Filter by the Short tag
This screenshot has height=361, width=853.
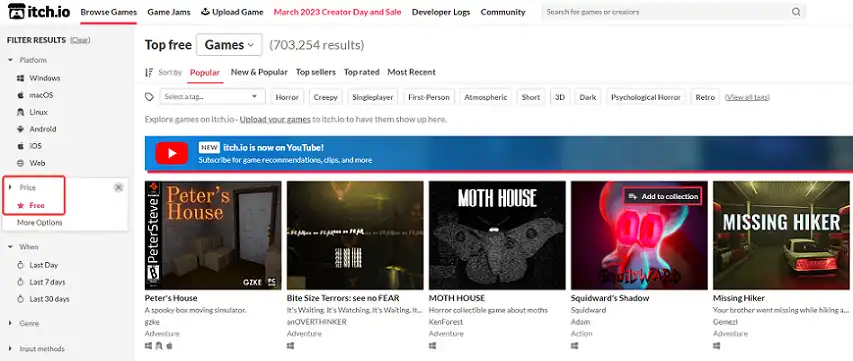[530, 97]
